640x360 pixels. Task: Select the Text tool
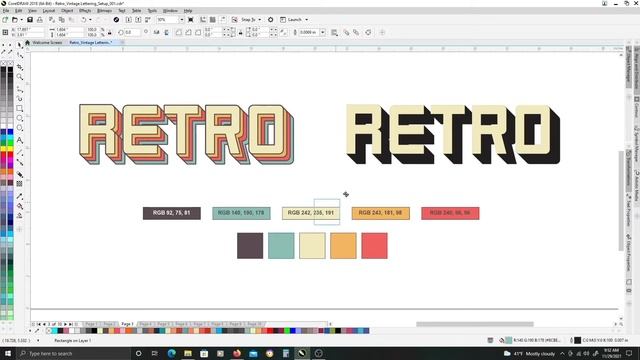pos(19,140)
